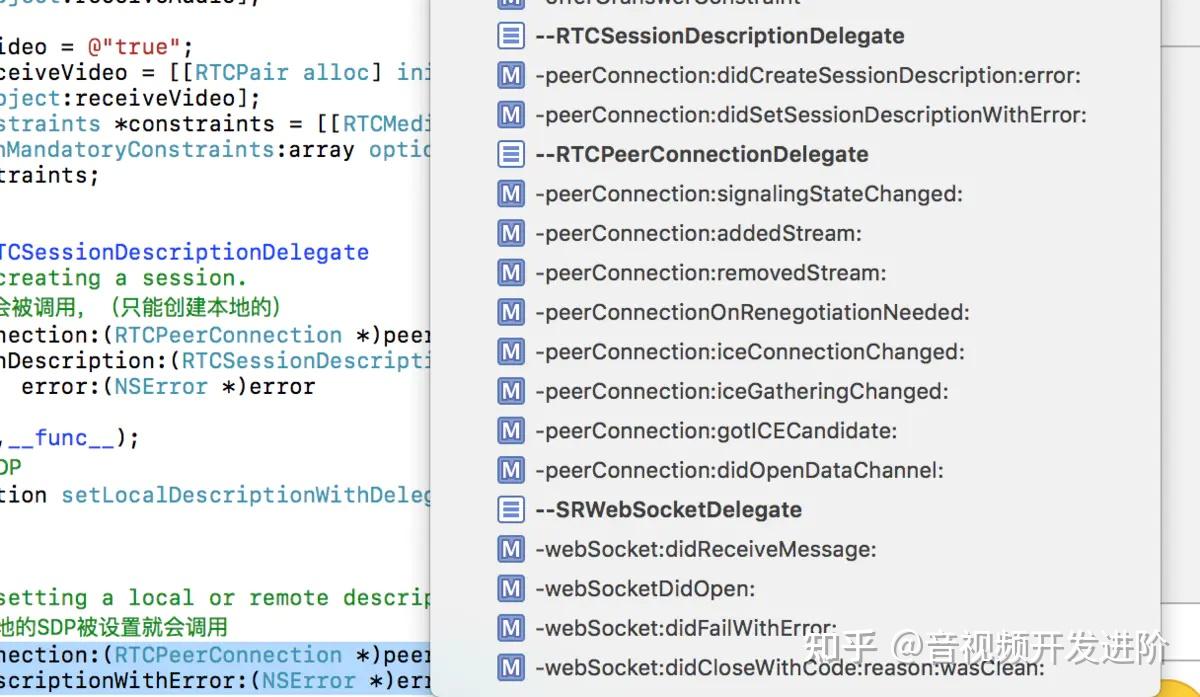Click the M icon beside addedStream:

click(511, 233)
